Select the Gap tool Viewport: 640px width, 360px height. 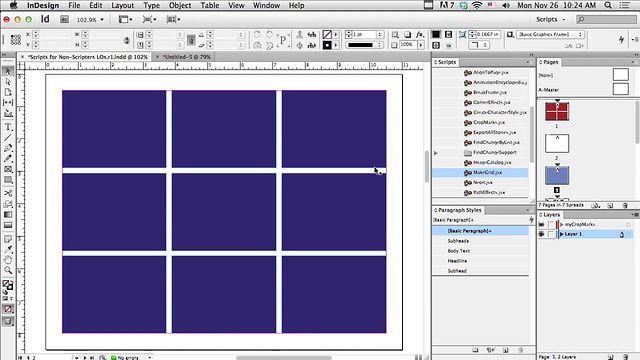pos(8,102)
